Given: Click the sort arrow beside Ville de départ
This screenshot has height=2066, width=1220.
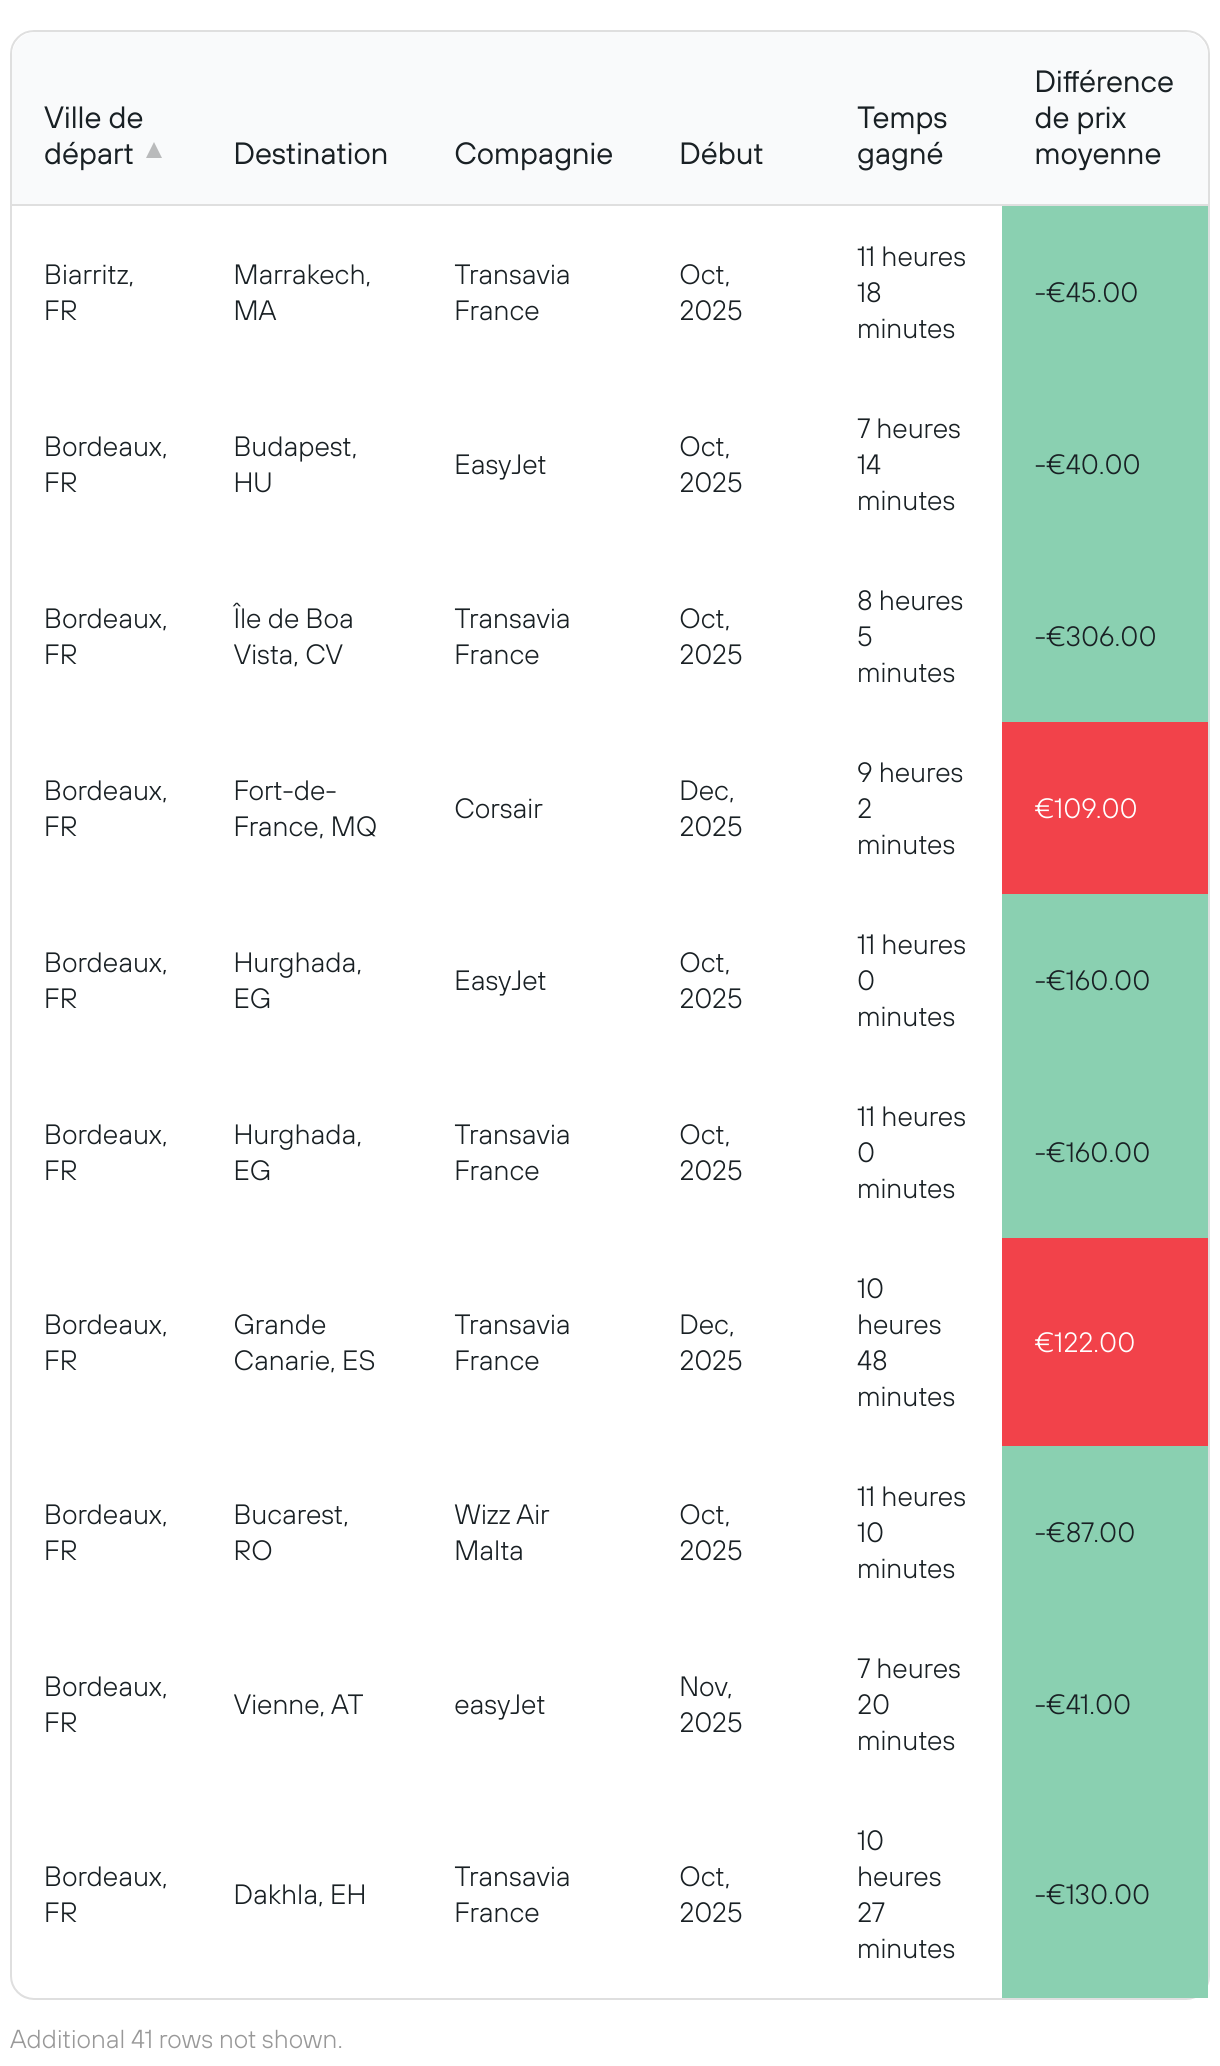Looking at the screenshot, I should click(x=154, y=151).
